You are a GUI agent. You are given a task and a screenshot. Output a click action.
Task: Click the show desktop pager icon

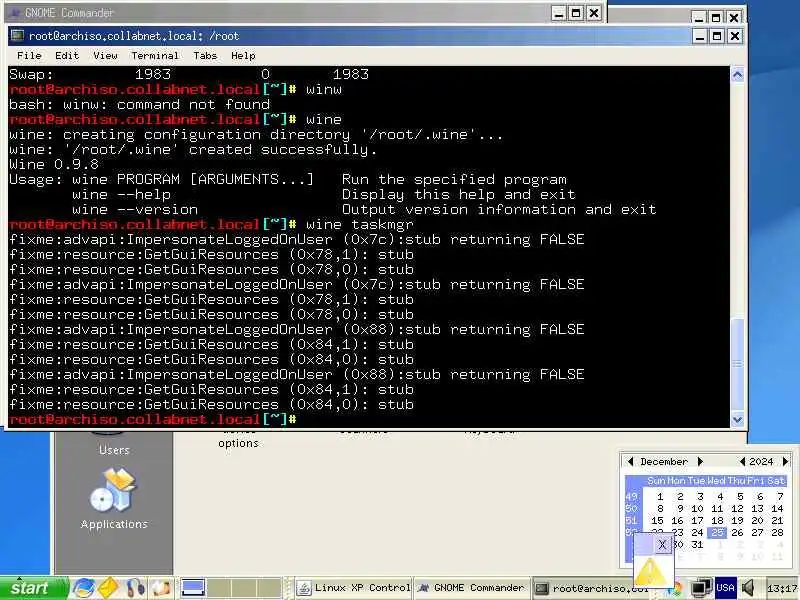(x=193, y=588)
